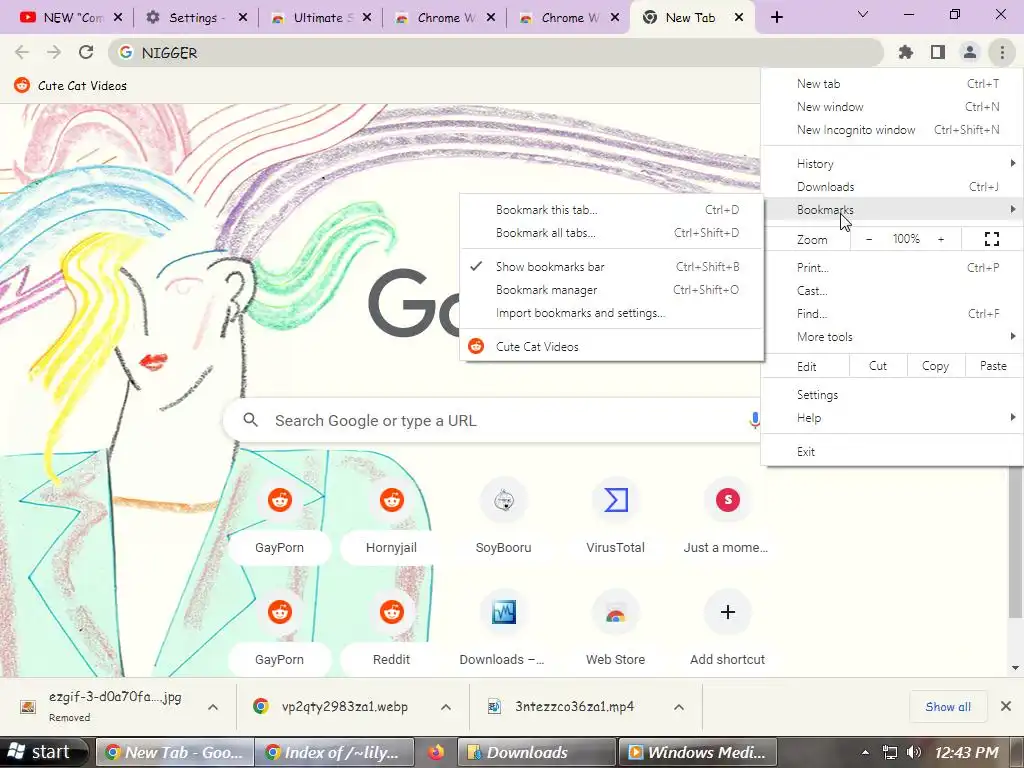Switch to Index of /~lily... taskbar window
Screen dimensions: 1024x768
(x=334, y=752)
